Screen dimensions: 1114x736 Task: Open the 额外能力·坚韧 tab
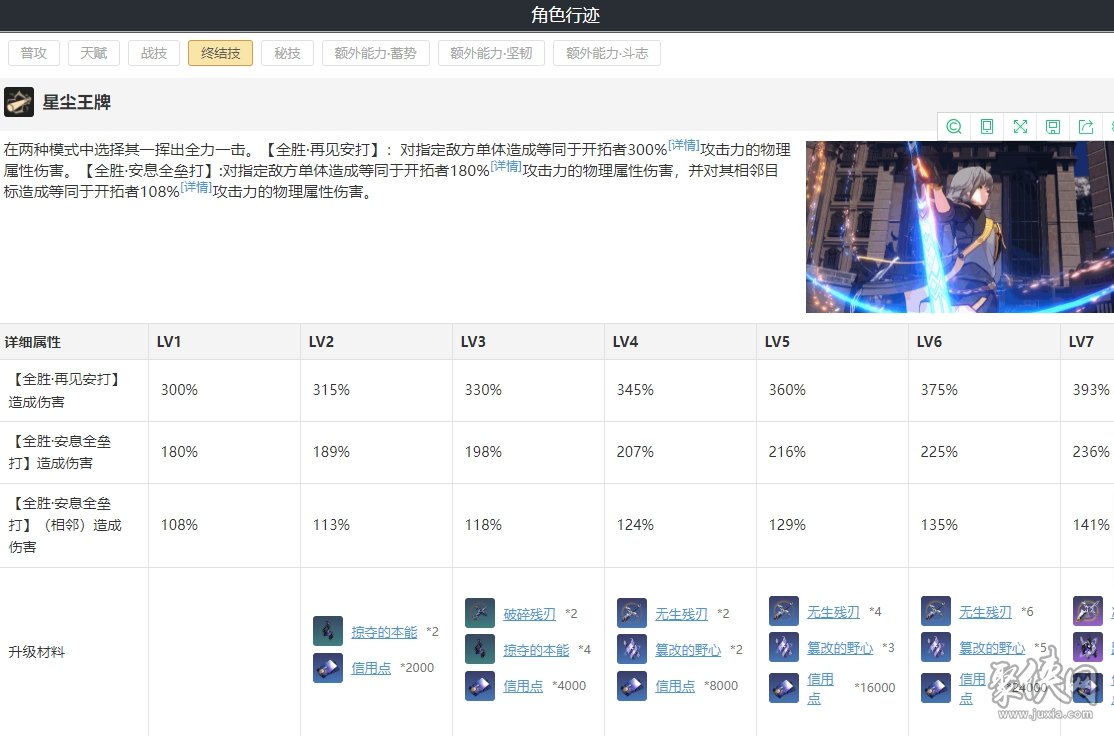[491, 53]
